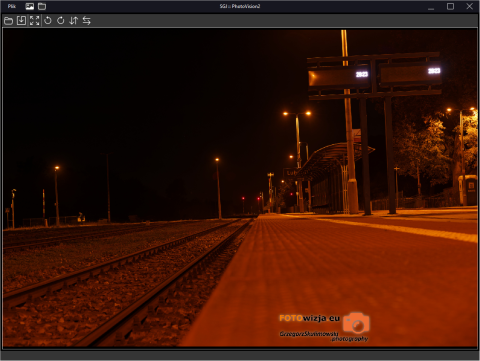The width and height of the screenshot is (480, 361).
Task: Switch to the image view tab icon
Action: coord(30,6)
